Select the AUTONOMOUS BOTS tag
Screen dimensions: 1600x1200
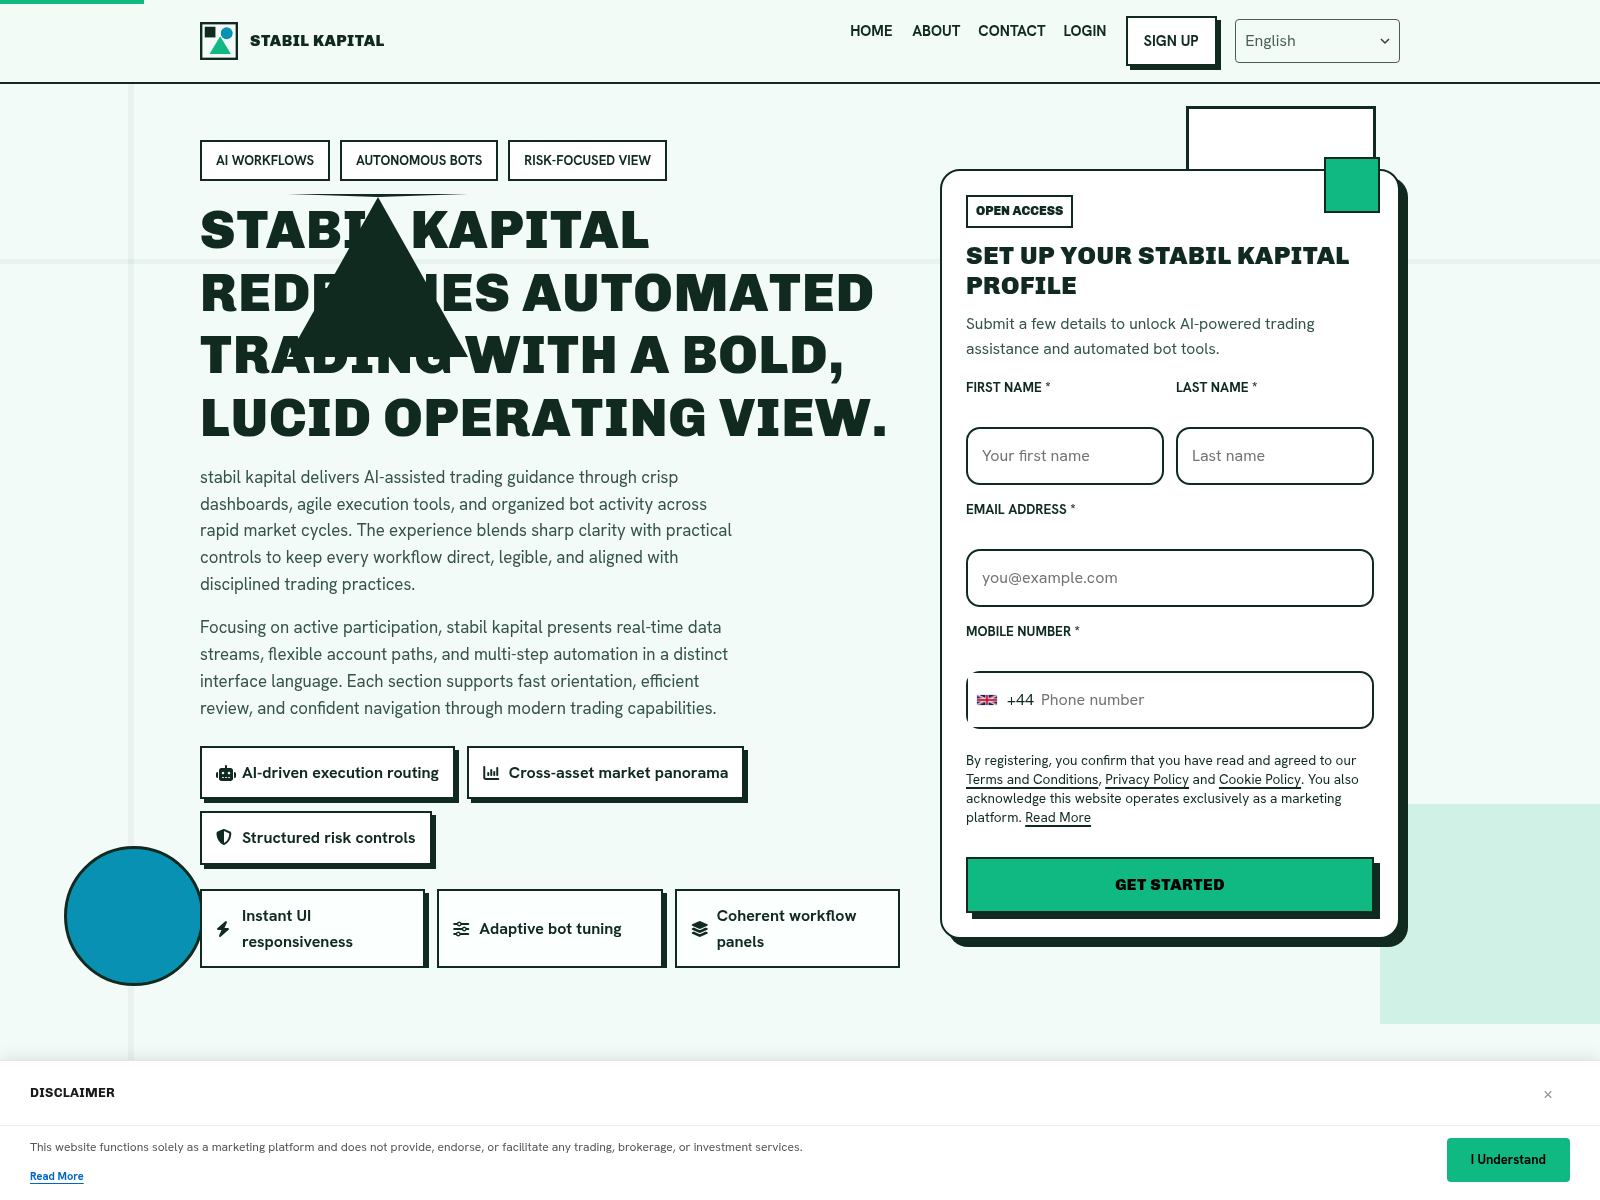419,160
